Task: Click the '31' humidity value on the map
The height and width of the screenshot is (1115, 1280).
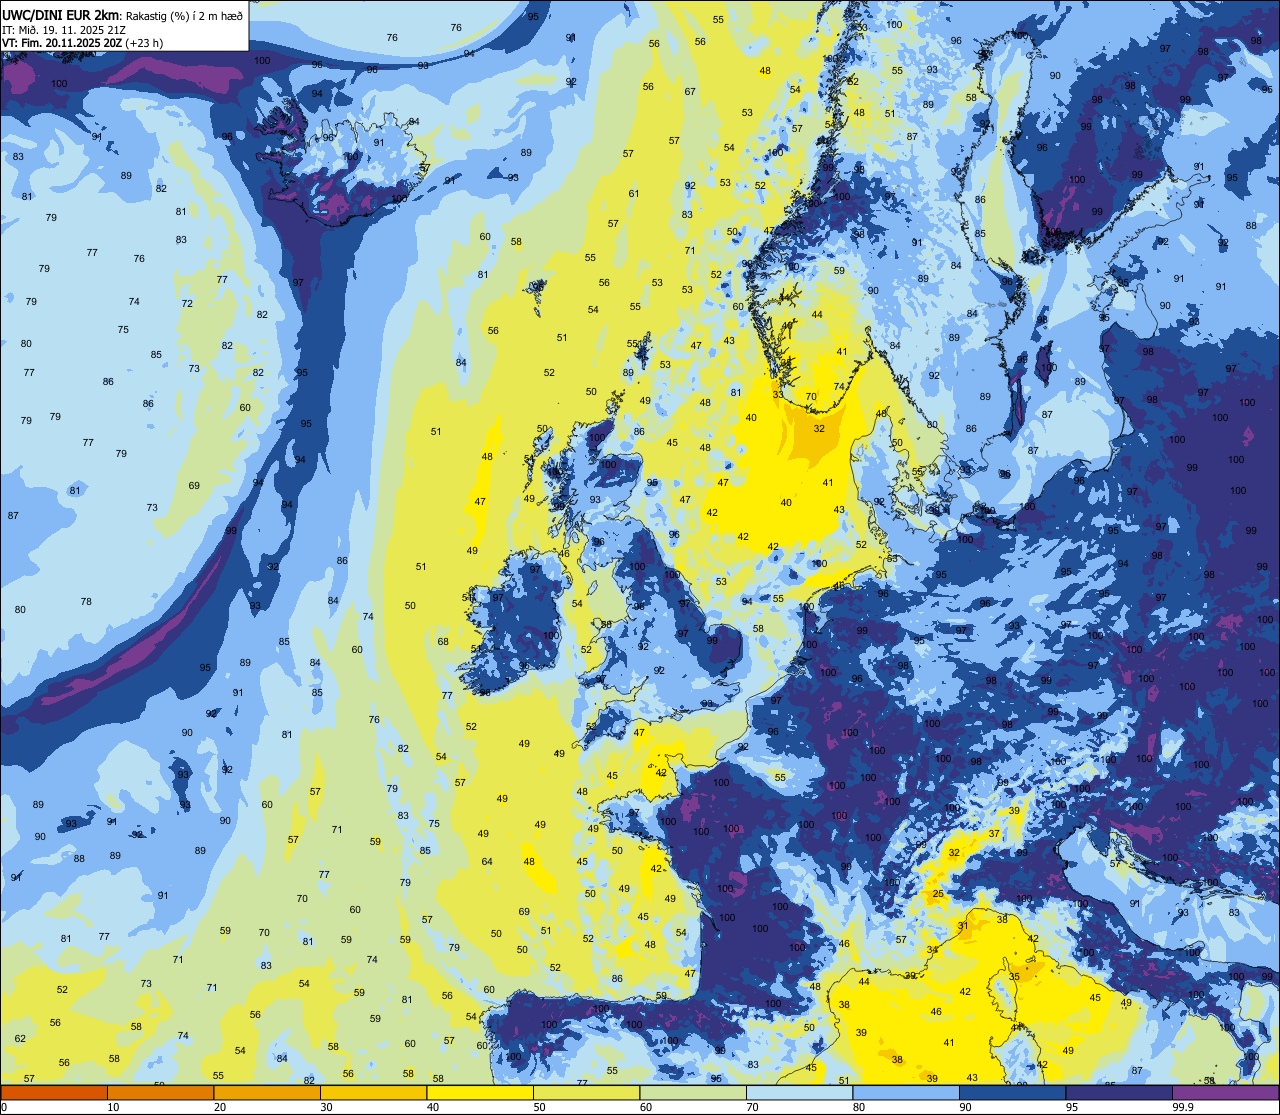Action: click(x=963, y=926)
